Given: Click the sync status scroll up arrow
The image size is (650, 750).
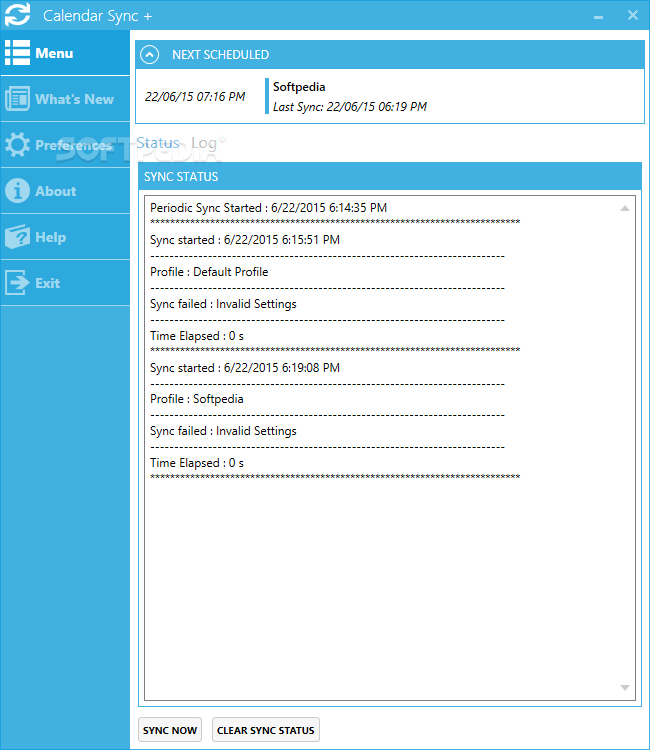Looking at the screenshot, I should point(625,208).
